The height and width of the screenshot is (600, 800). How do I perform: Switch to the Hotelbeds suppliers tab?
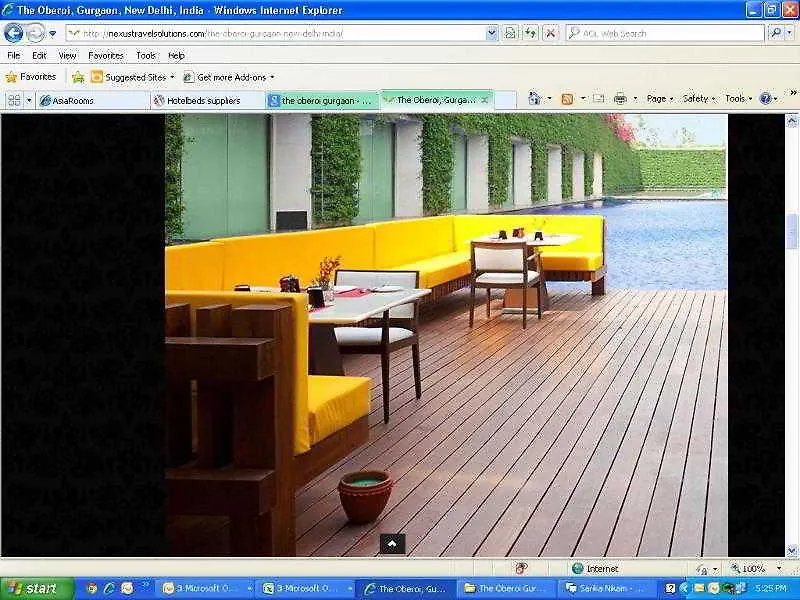[208, 101]
